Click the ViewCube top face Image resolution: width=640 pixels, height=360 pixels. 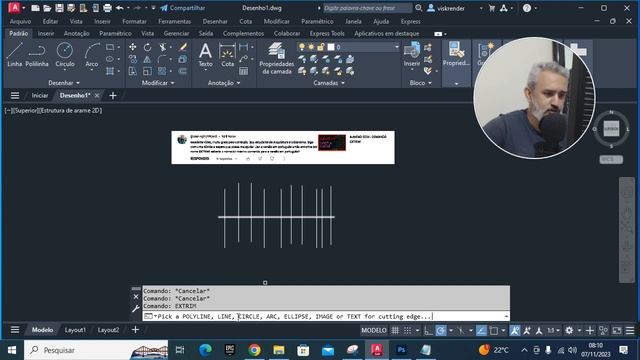coord(611,129)
